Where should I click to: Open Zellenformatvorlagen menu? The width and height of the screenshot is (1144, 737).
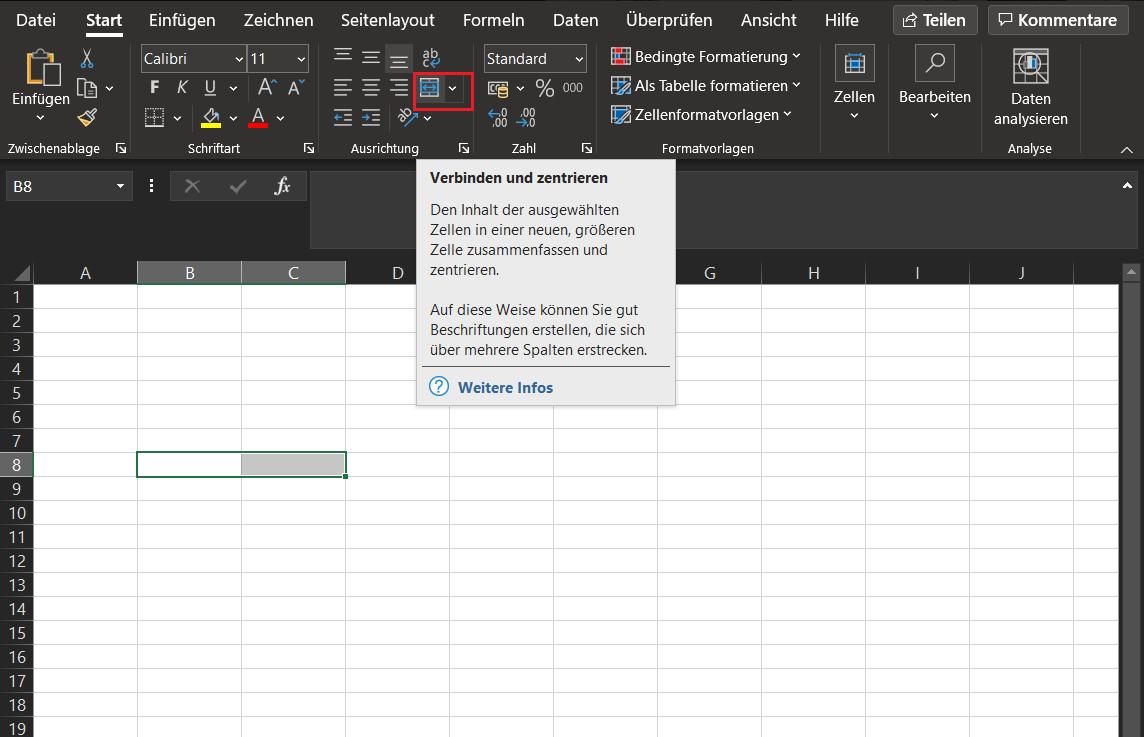(701, 115)
